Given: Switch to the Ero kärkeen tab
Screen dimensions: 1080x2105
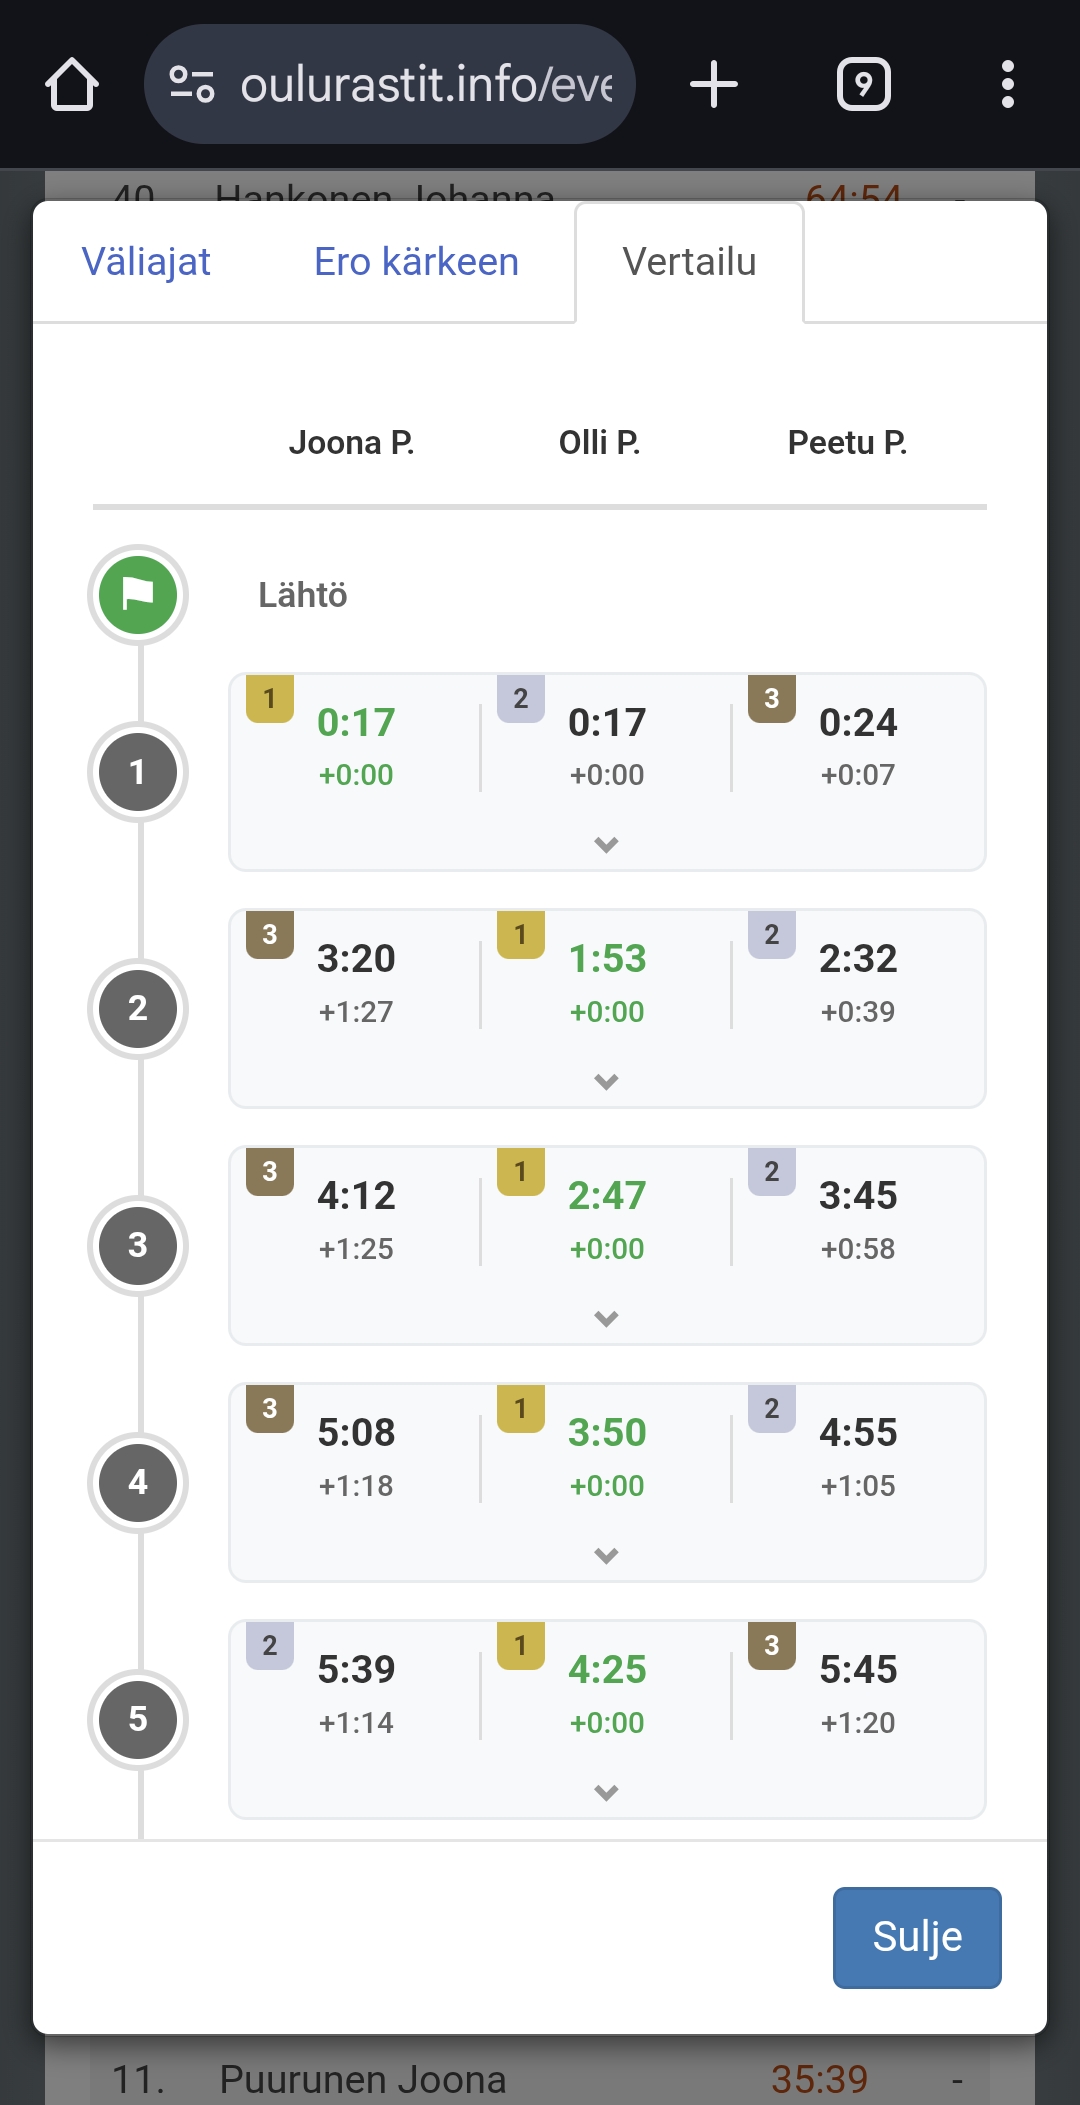Looking at the screenshot, I should pos(416,262).
